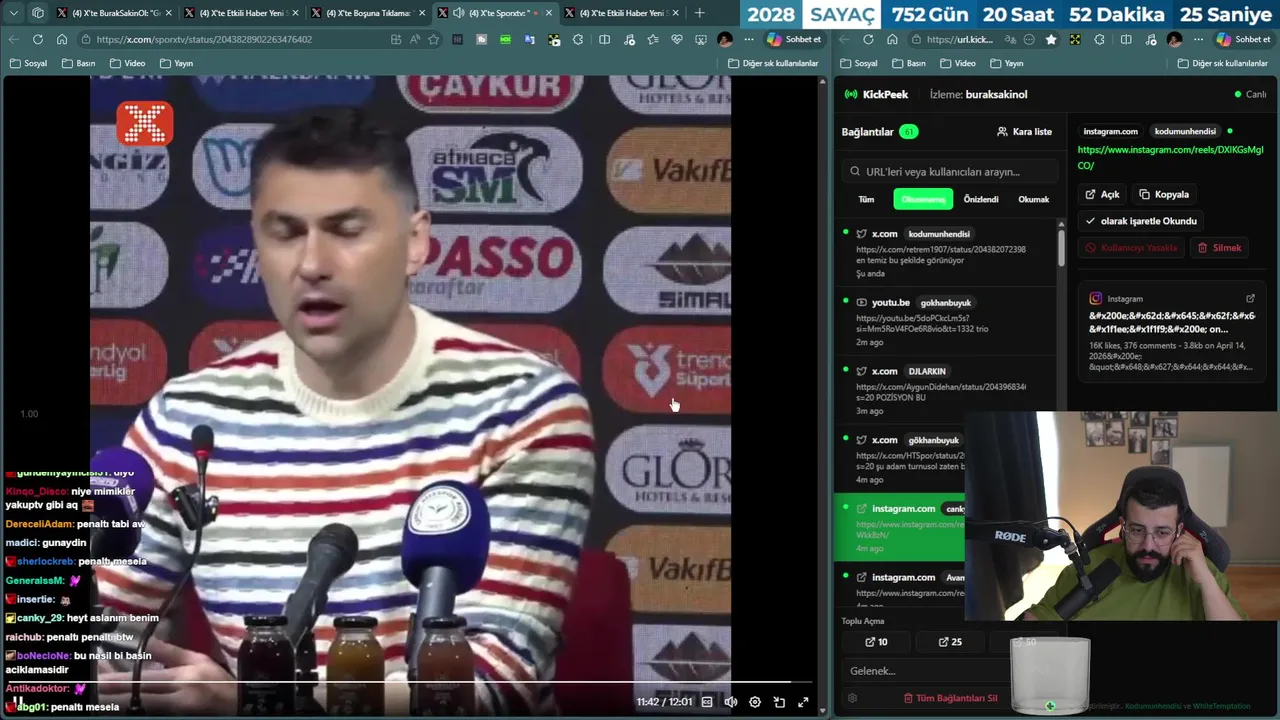This screenshot has width=1280, height=720.
Task: Click Sohbet et in right browser
Action: [x=1243, y=39]
